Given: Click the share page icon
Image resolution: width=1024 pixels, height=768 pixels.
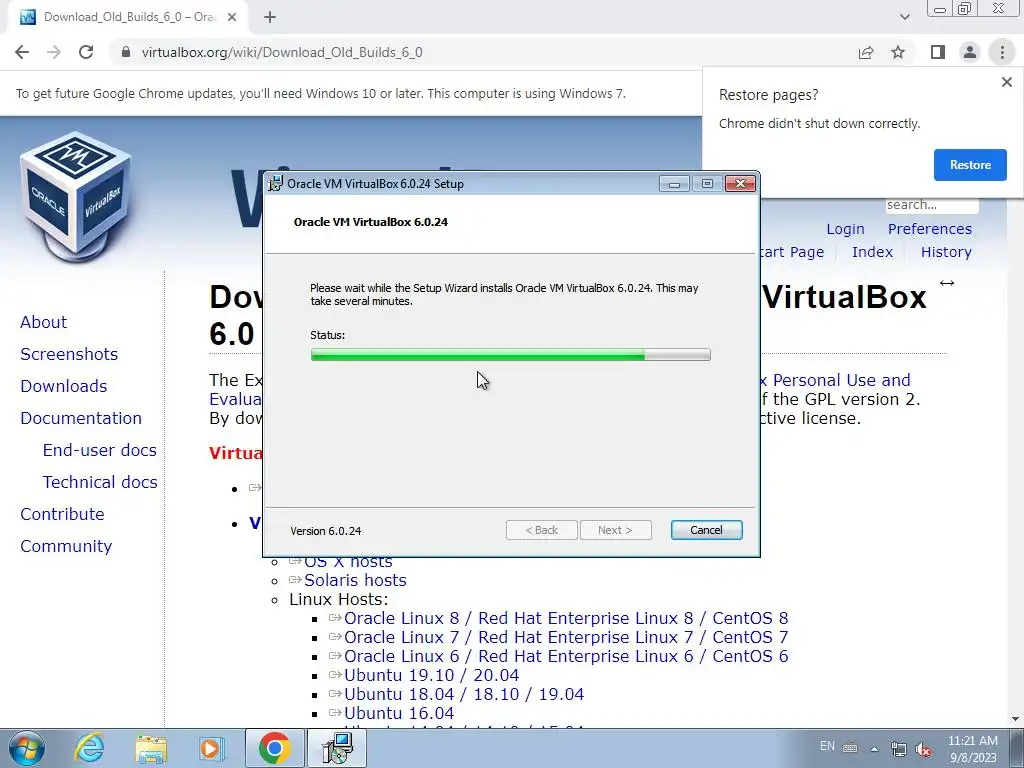Looking at the screenshot, I should pyautogui.click(x=866, y=52).
